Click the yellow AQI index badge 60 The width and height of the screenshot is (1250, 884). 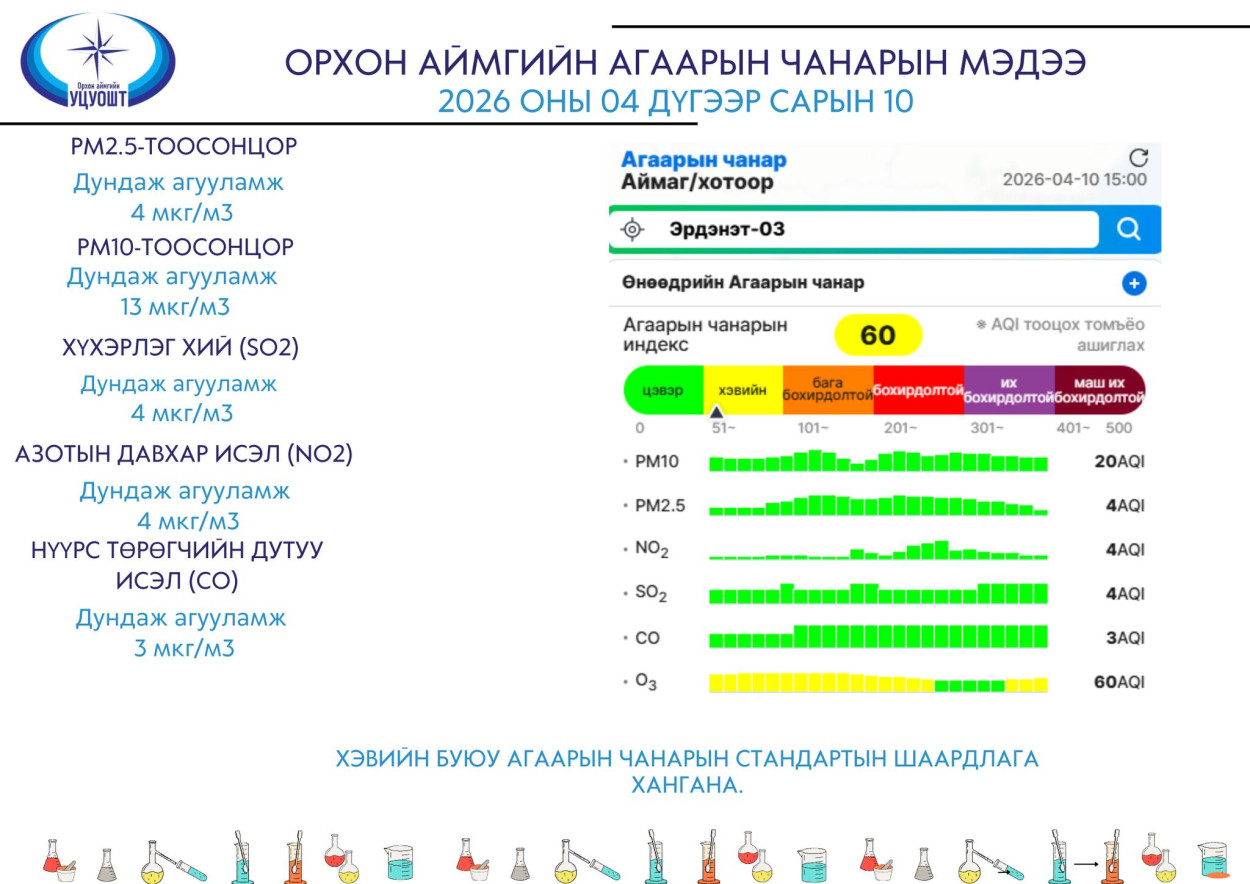tap(877, 335)
